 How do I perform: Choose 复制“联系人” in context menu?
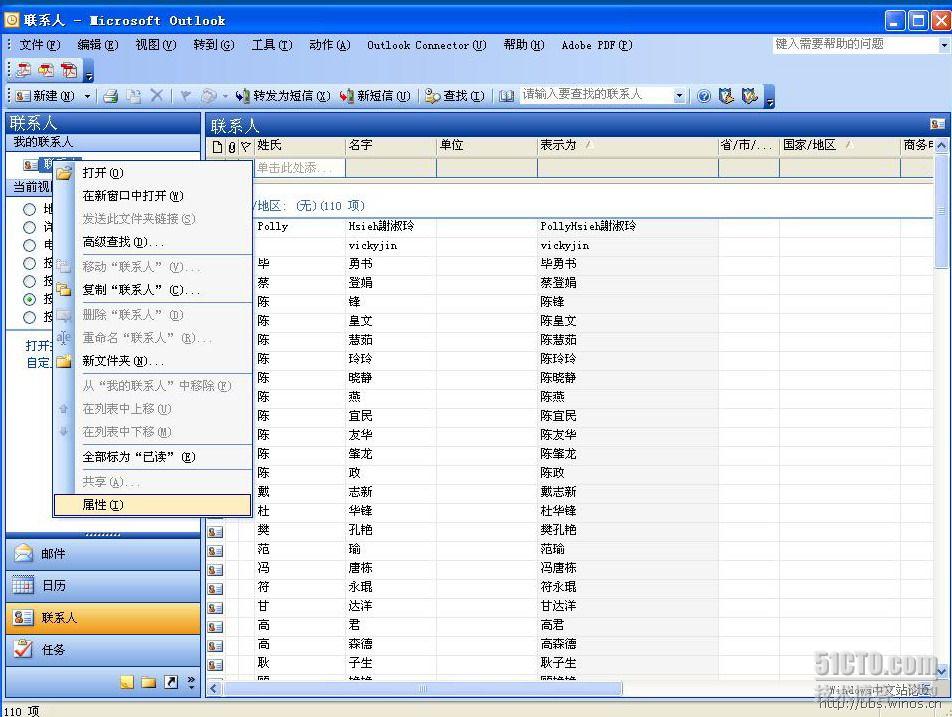pyautogui.click(x=152, y=290)
